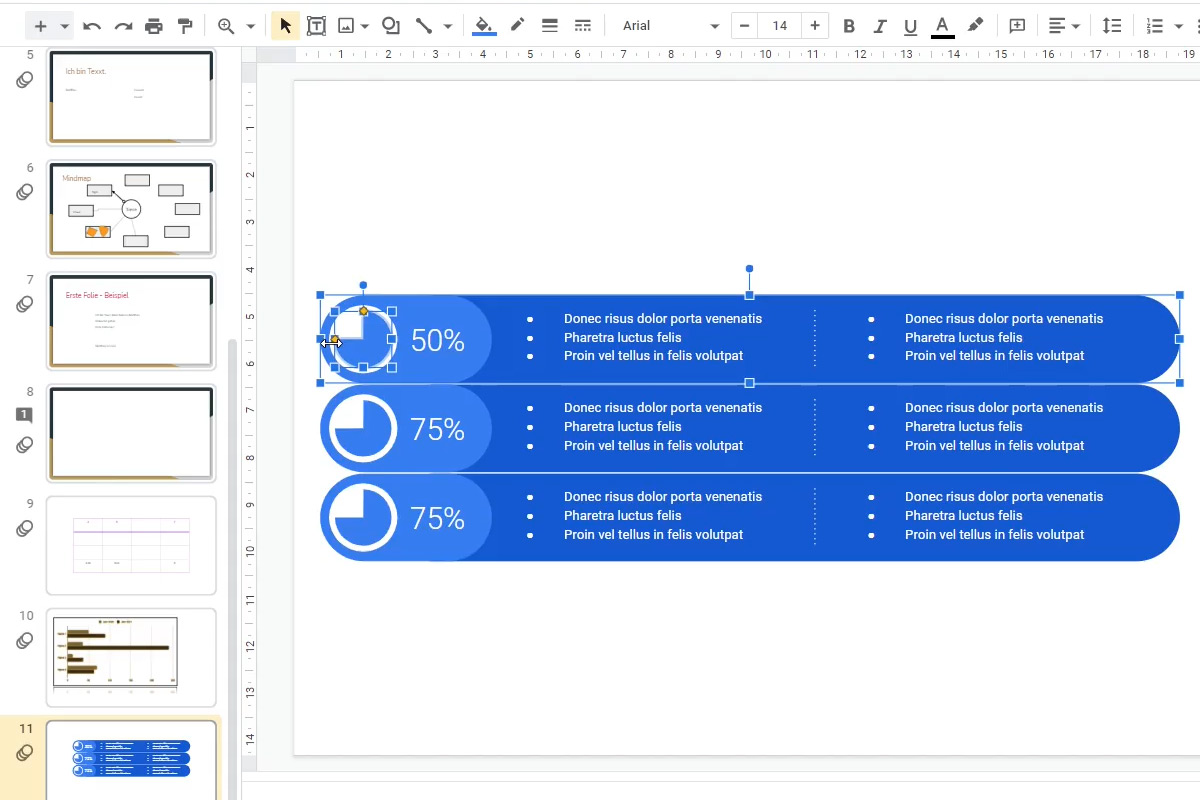1200x800 pixels.
Task: Select slide 11 blue infographic thumbnail
Action: pos(131,760)
